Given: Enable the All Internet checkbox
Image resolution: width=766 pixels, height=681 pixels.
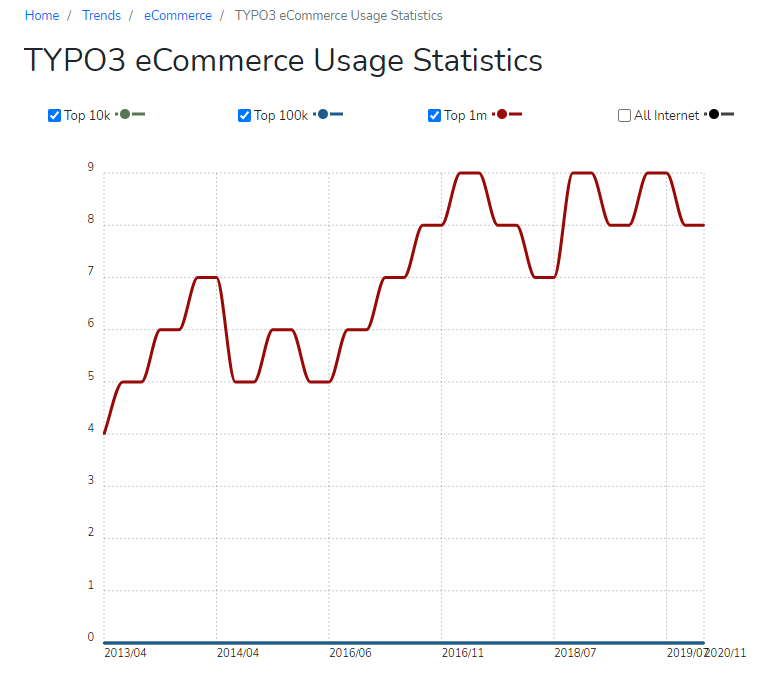Looking at the screenshot, I should 624,115.
